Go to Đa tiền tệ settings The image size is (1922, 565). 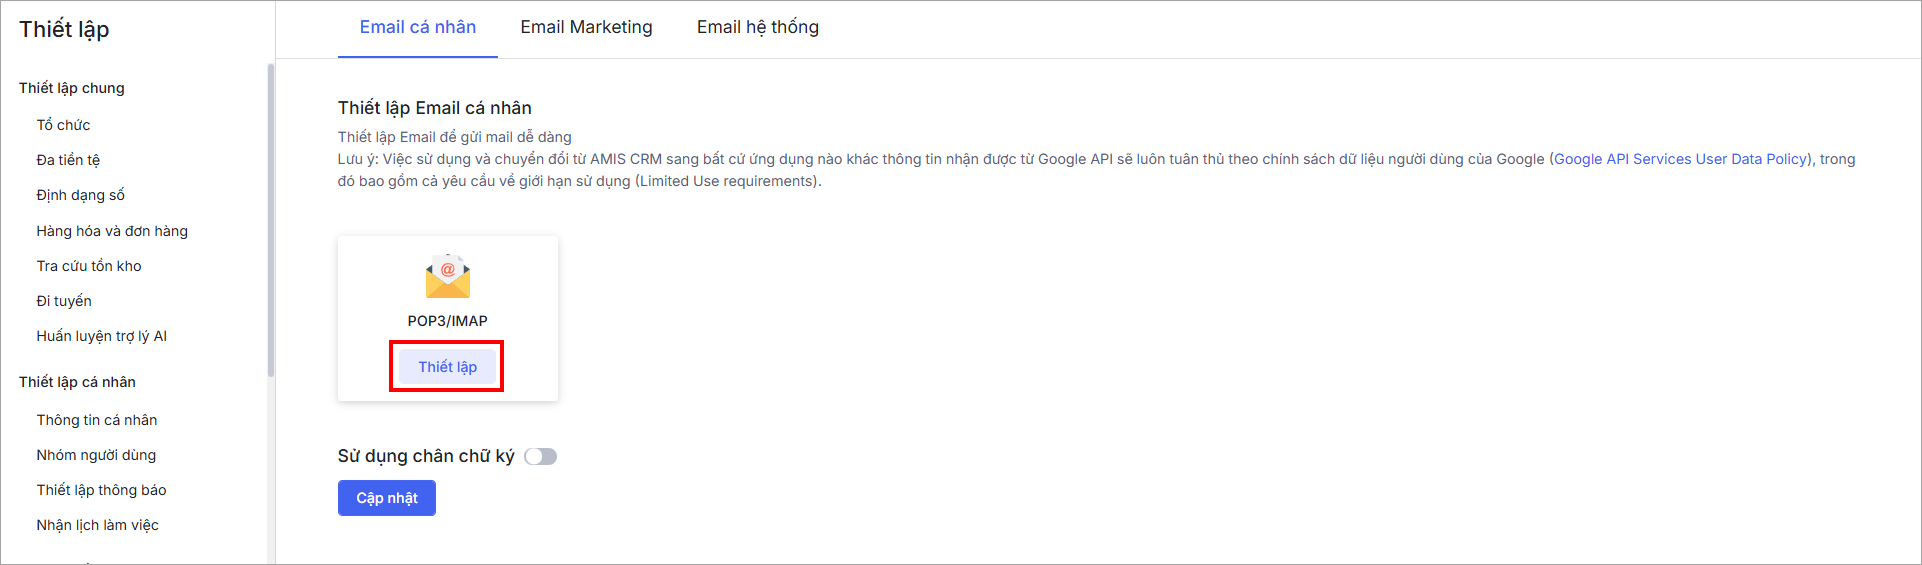[68, 160]
